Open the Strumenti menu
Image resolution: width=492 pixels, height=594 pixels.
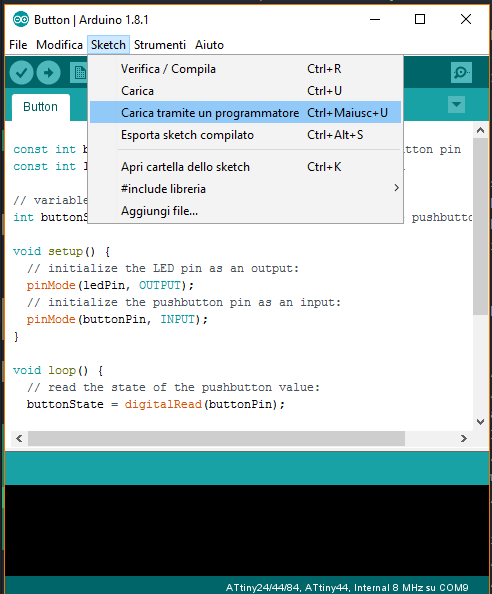pyautogui.click(x=160, y=45)
